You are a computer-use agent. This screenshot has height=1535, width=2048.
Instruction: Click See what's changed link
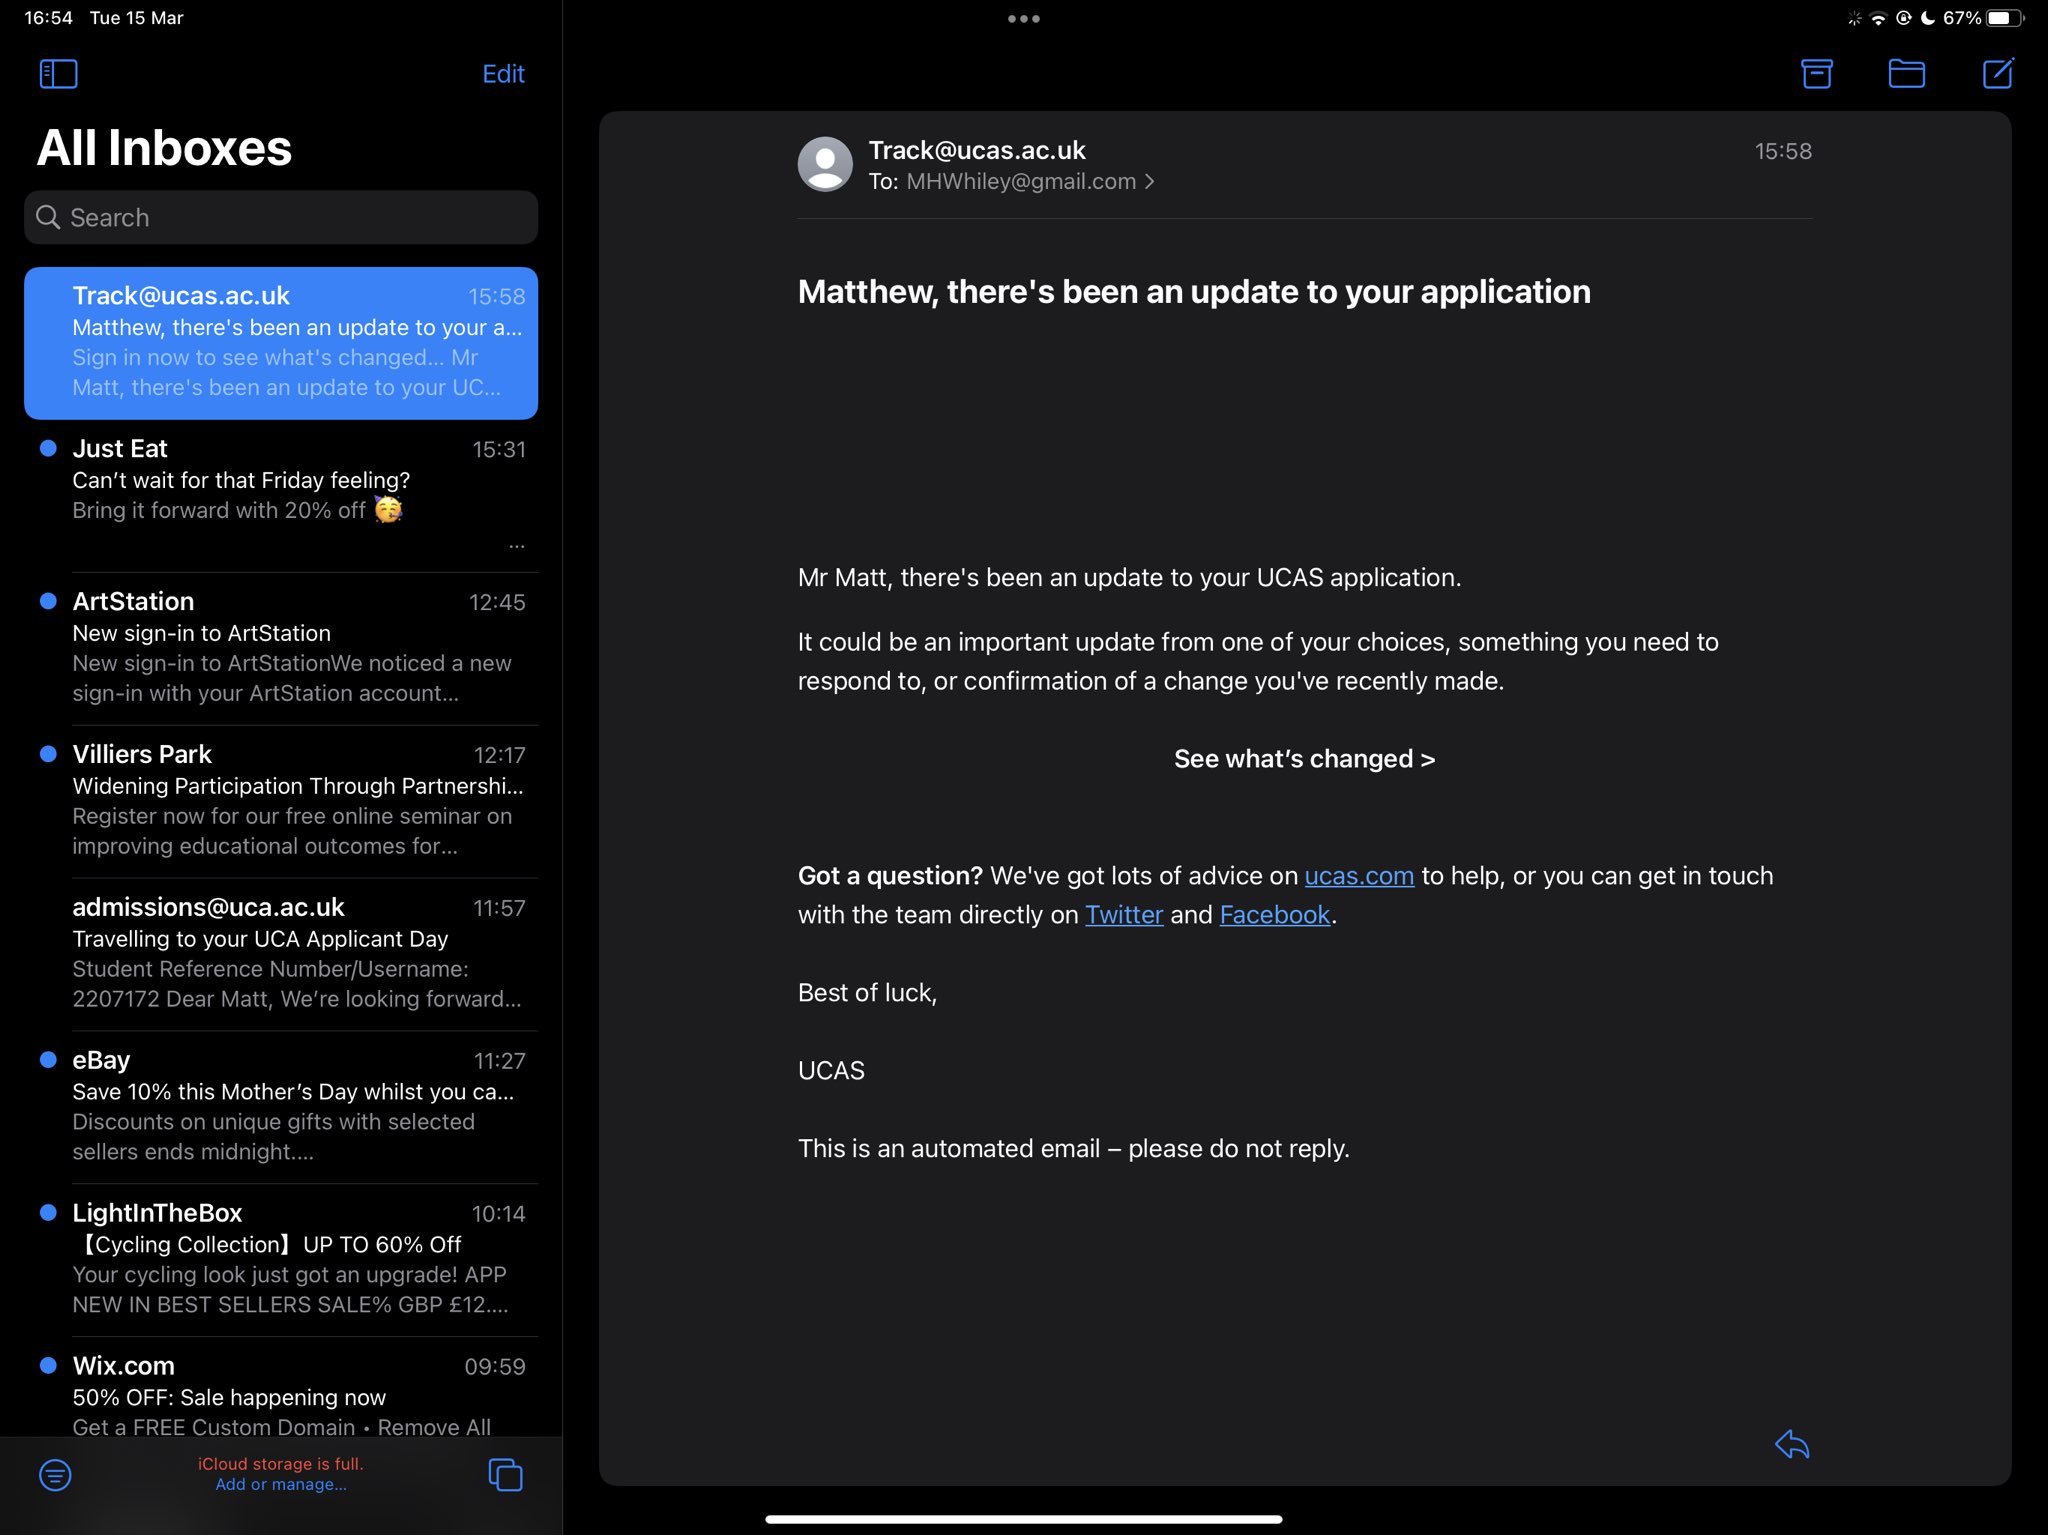coord(1304,759)
